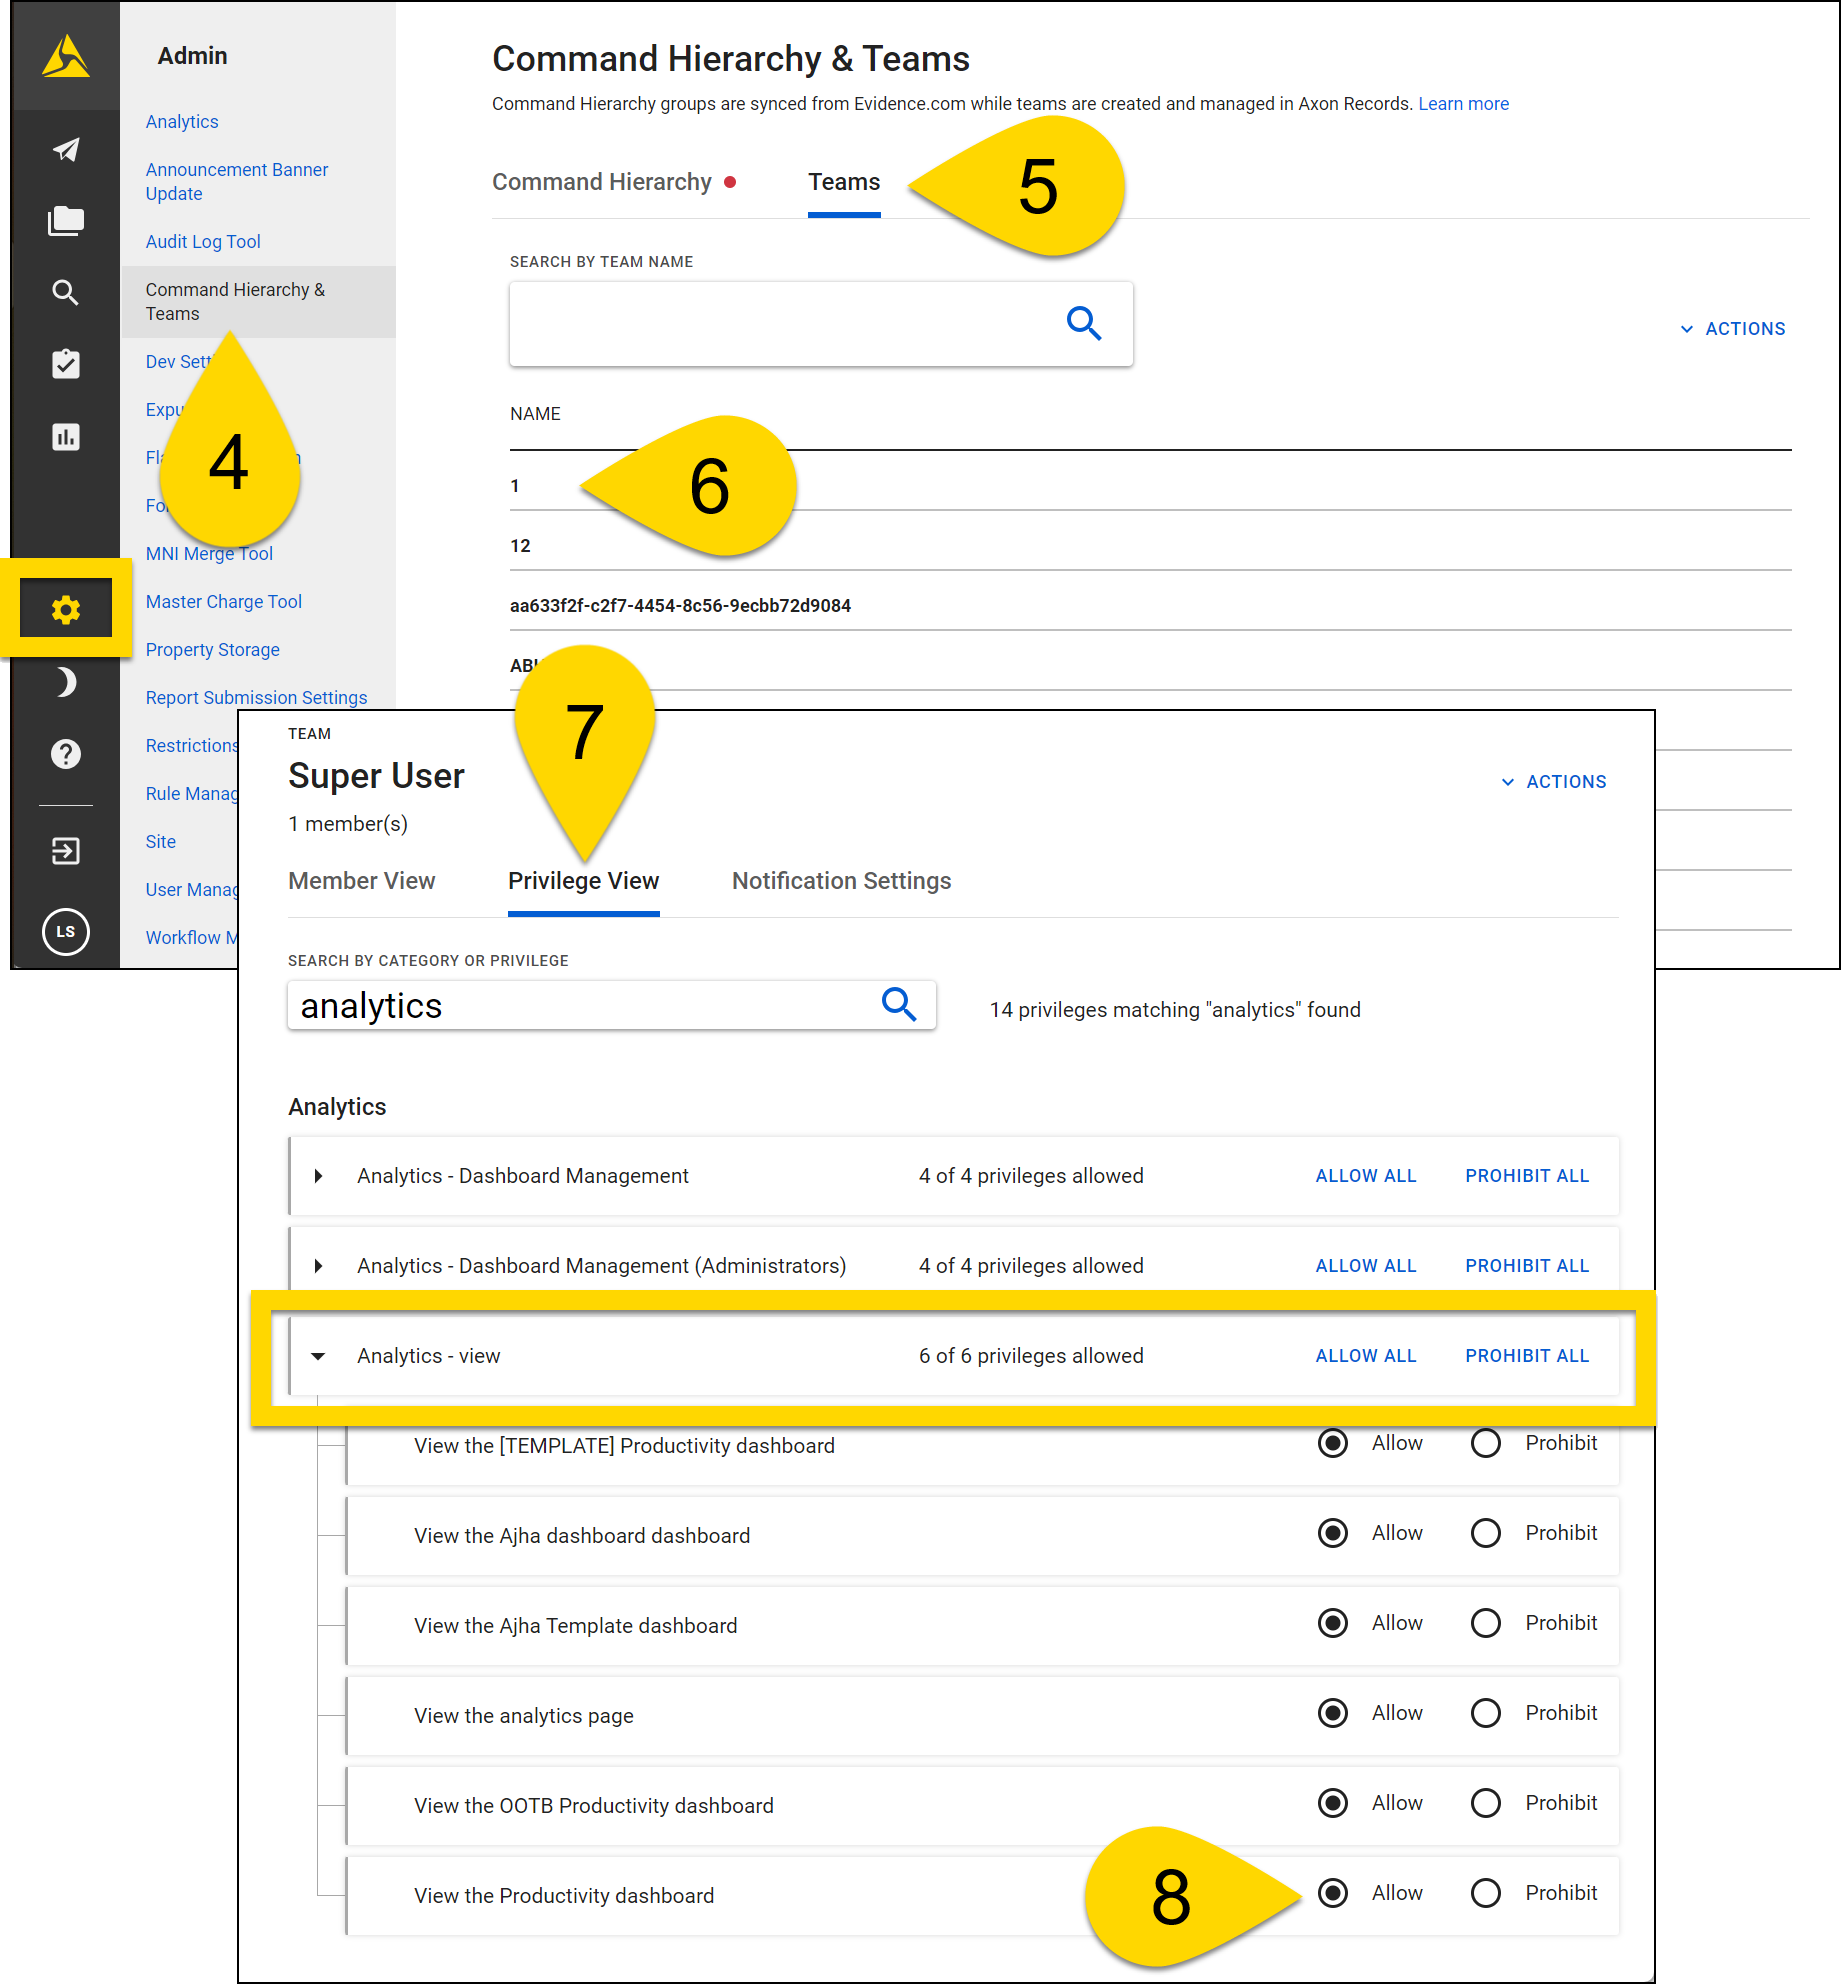Open the analytics bar chart sidebar icon
This screenshot has height=1984, width=1841.
[65, 437]
